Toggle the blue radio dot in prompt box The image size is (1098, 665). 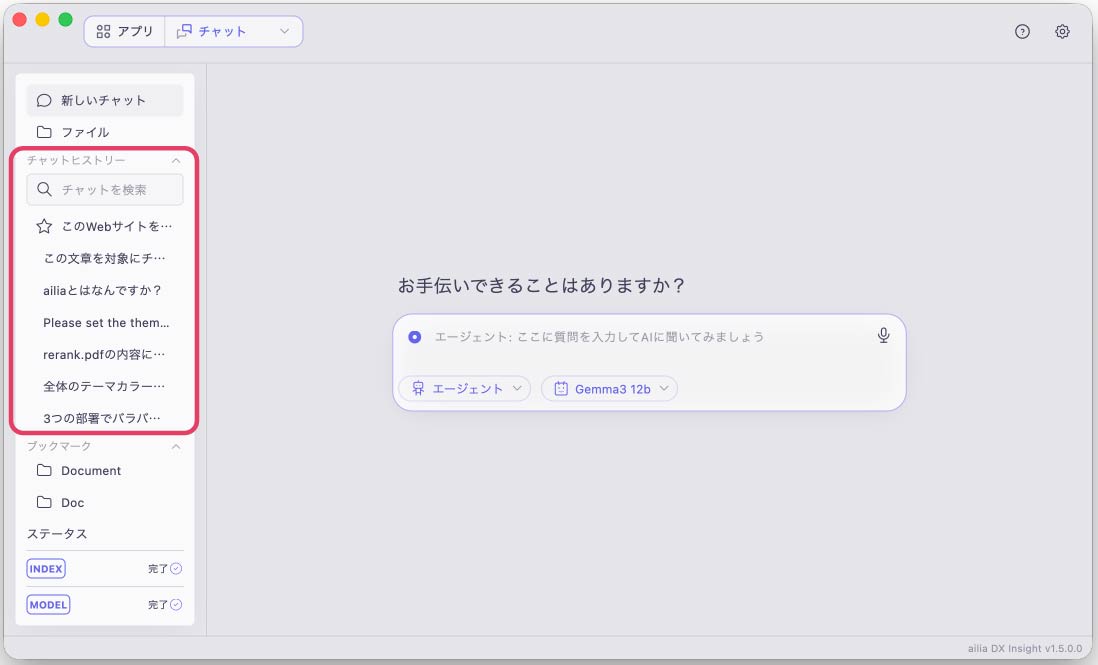[x=415, y=337]
